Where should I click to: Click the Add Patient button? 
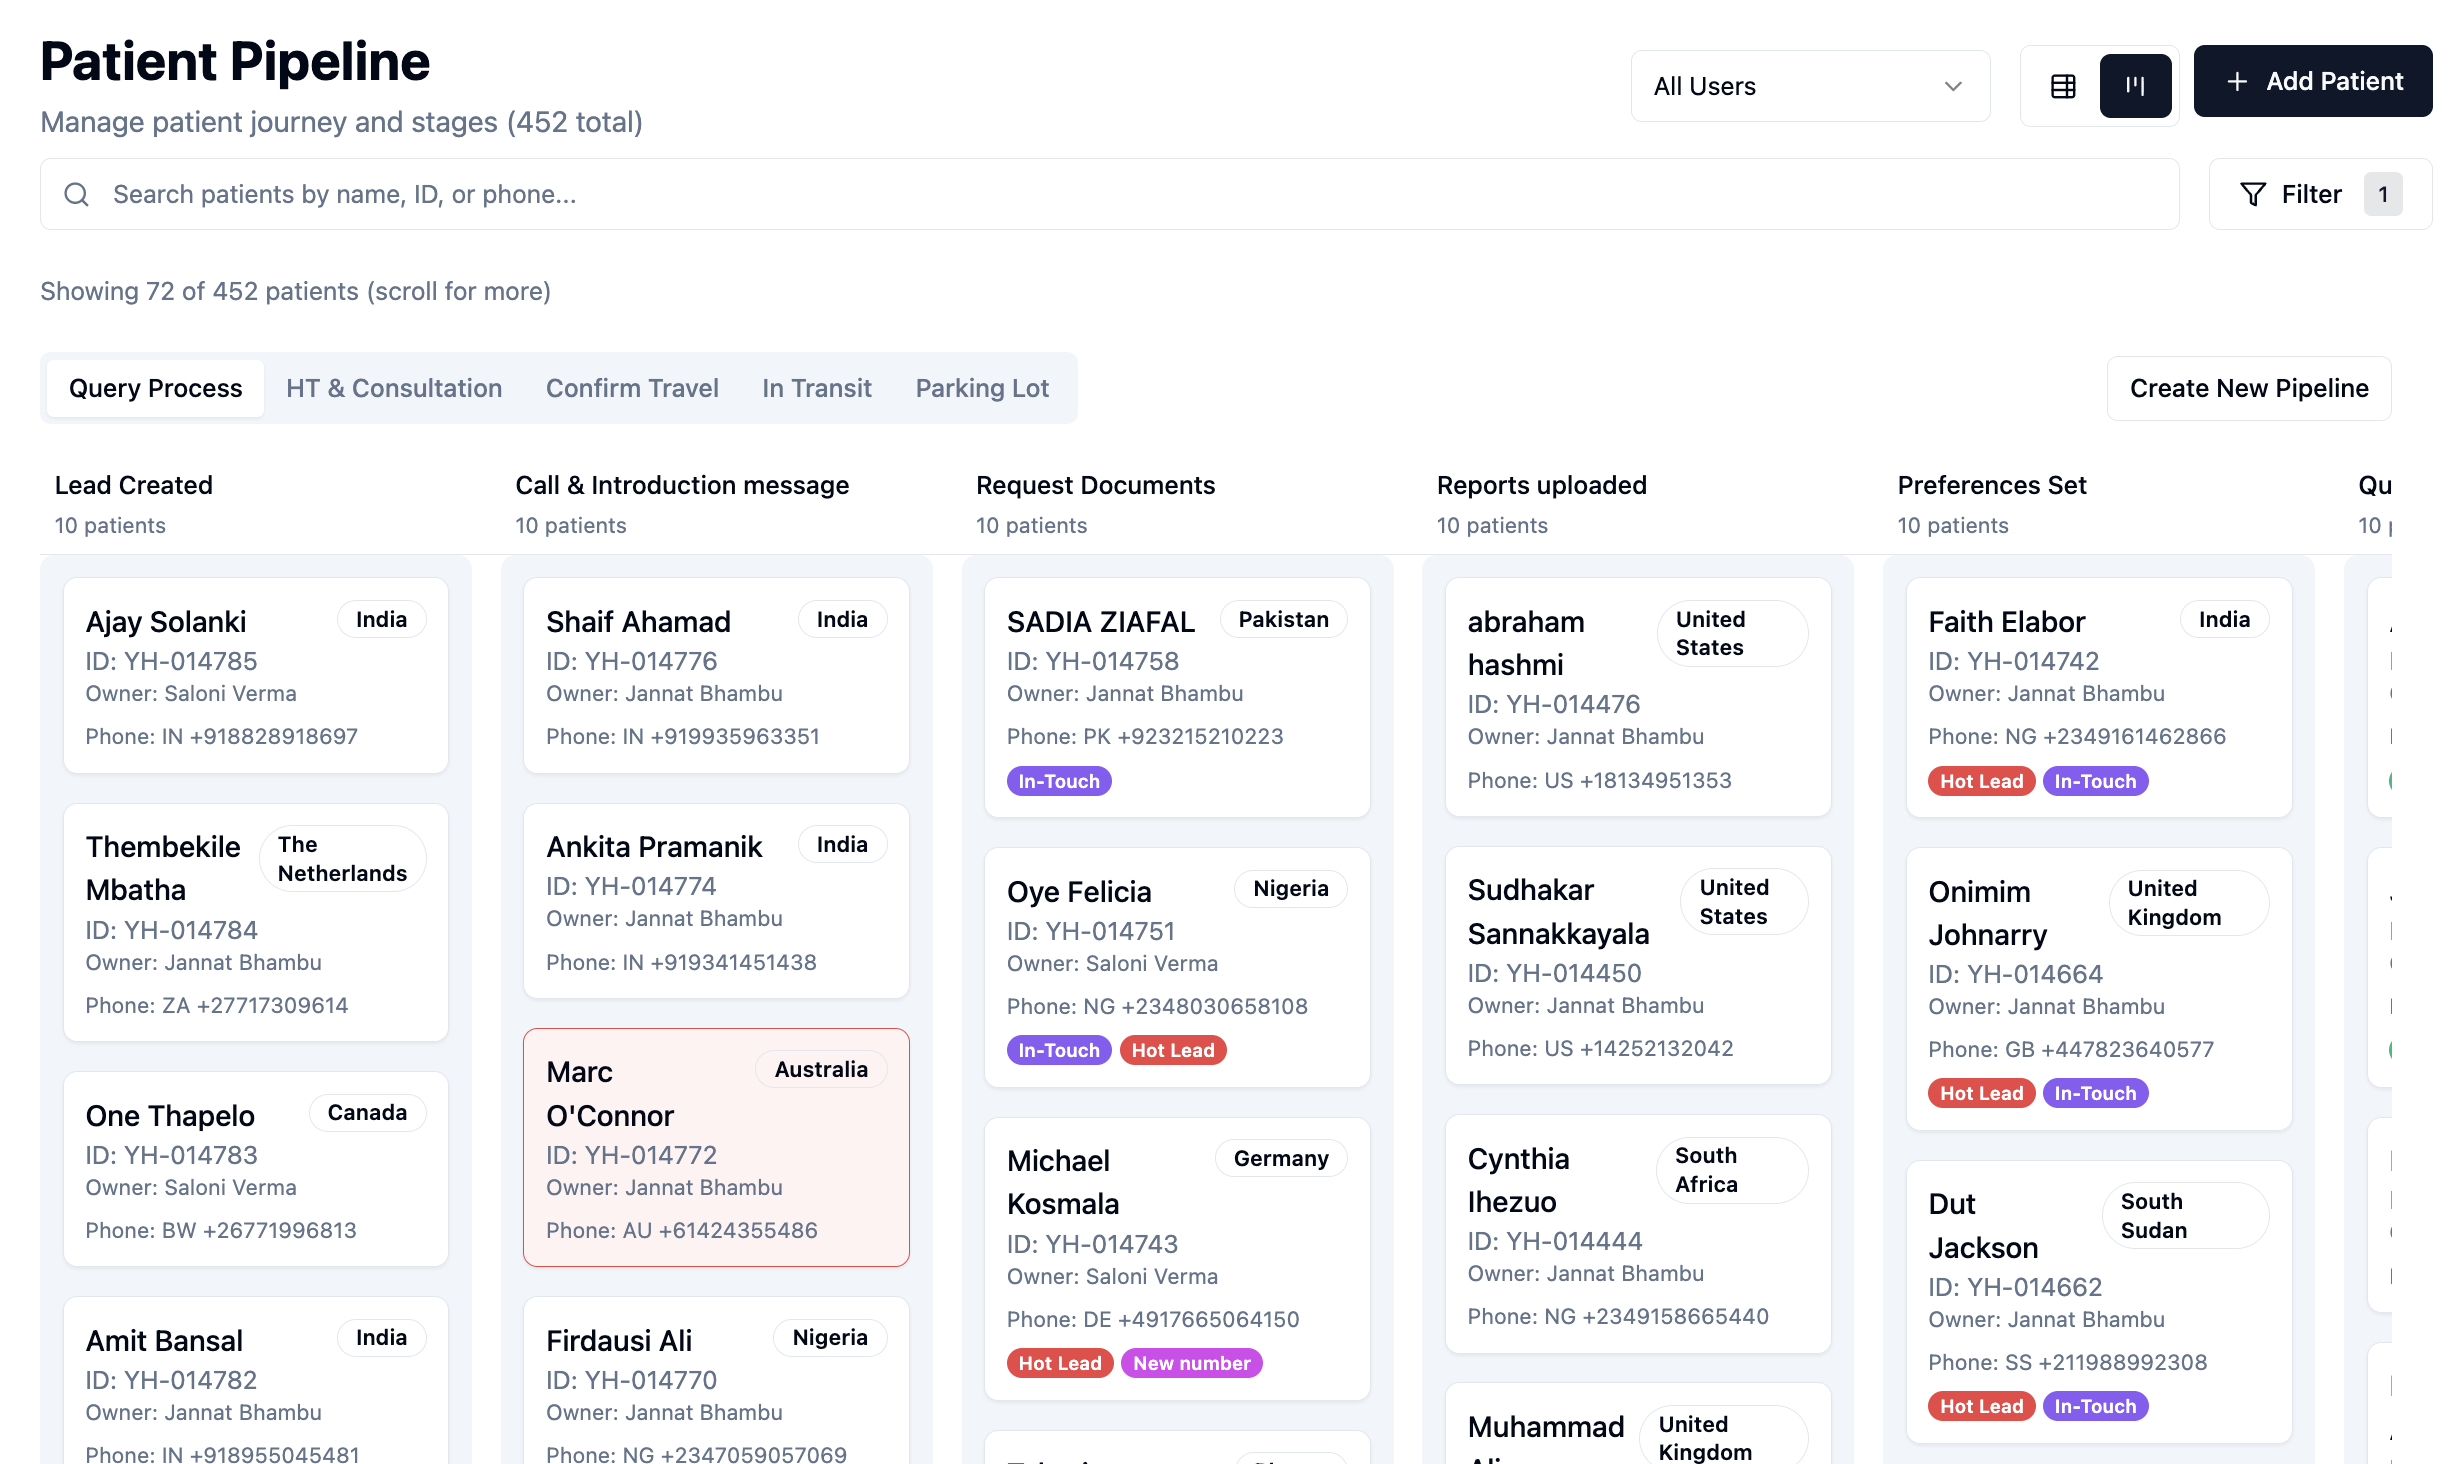tap(2313, 81)
